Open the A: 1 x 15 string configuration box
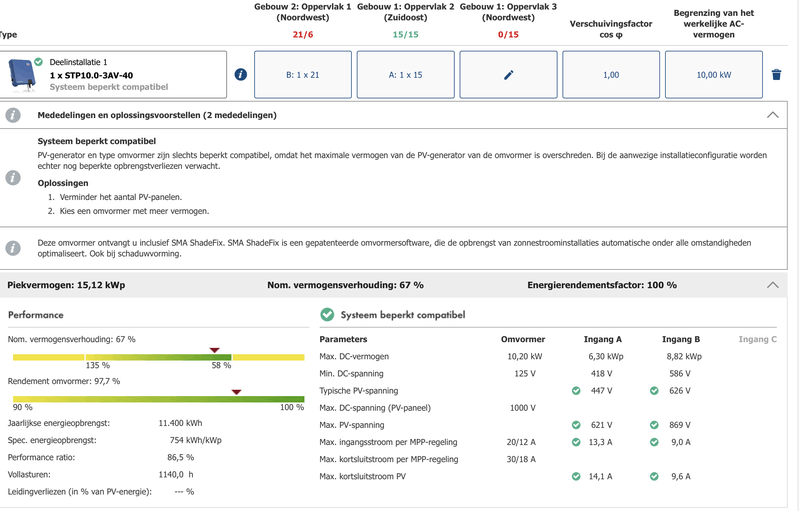The height and width of the screenshot is (511, 800). [405, 75]
